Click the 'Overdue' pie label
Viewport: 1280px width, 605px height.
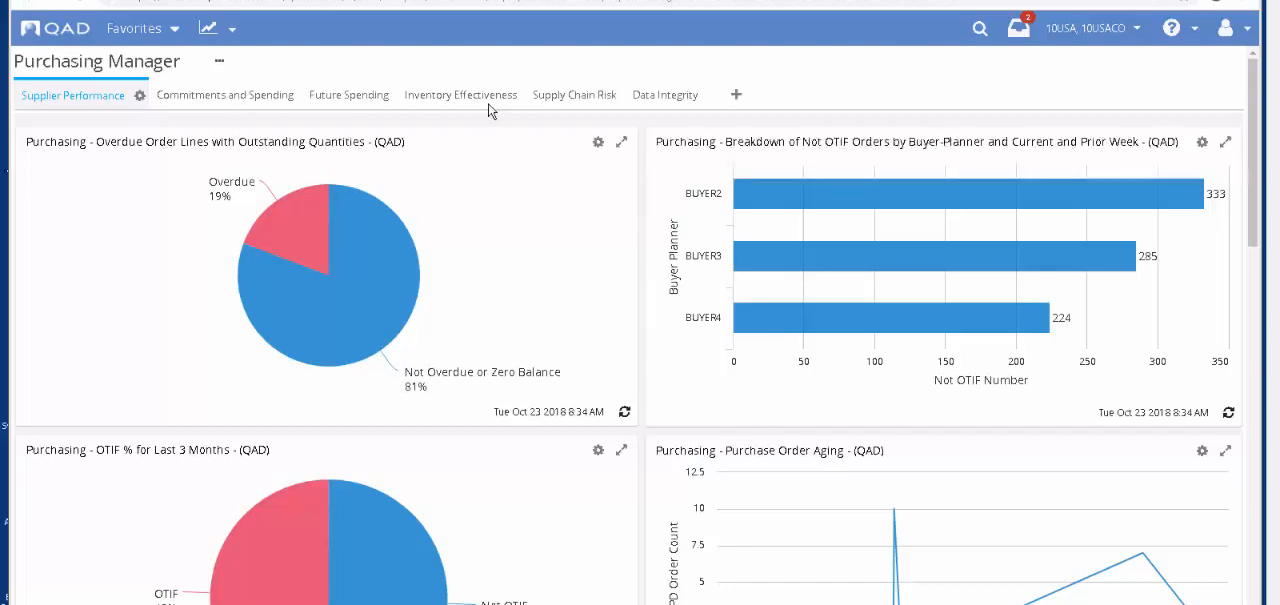pos(231,182)
